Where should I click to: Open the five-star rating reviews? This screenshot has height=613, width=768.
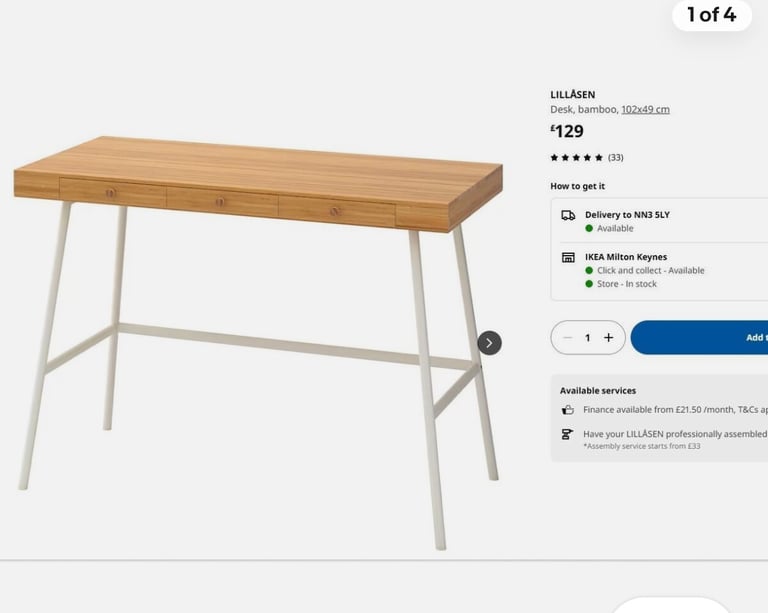point(576,158)
